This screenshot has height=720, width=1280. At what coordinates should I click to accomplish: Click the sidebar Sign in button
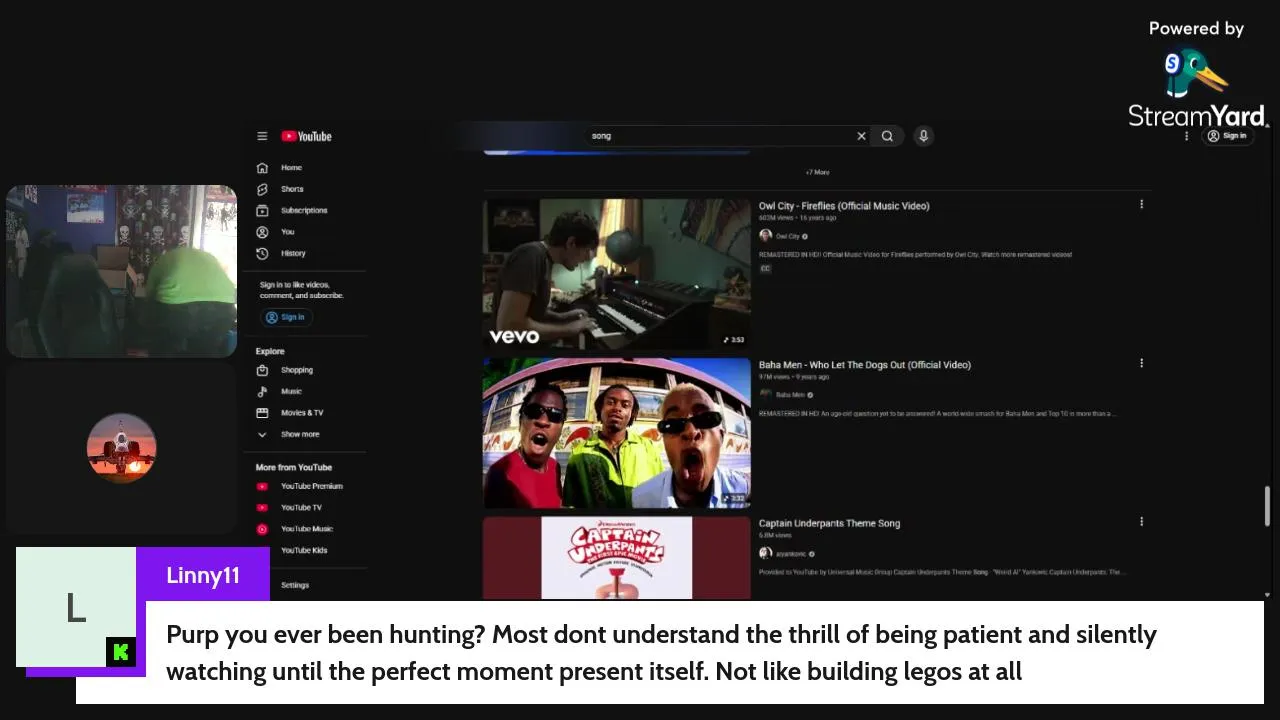click(x=286, y=317)
